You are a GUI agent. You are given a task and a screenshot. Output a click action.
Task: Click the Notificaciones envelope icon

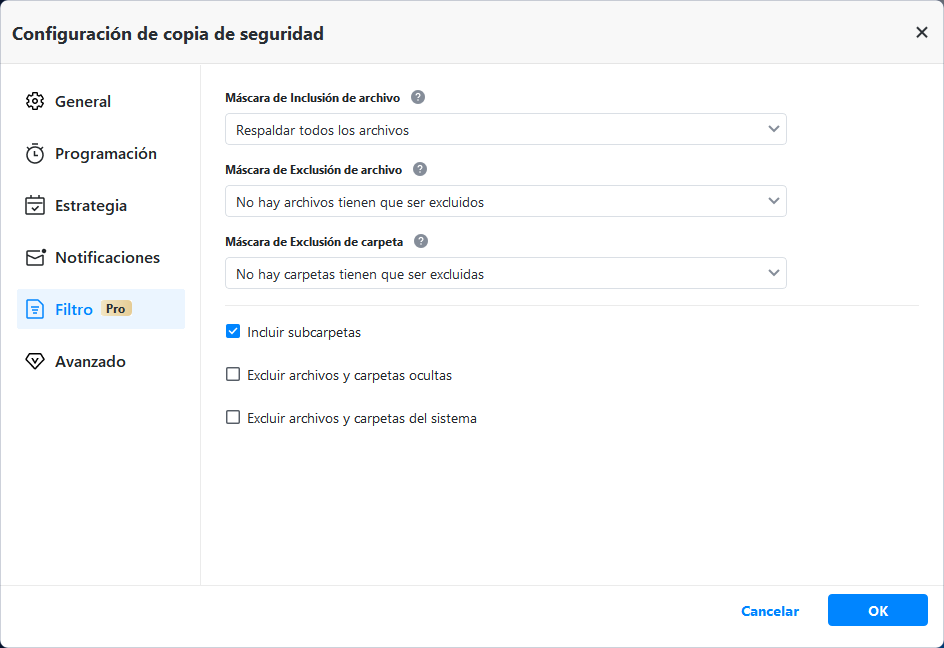(x=36, y=258)
